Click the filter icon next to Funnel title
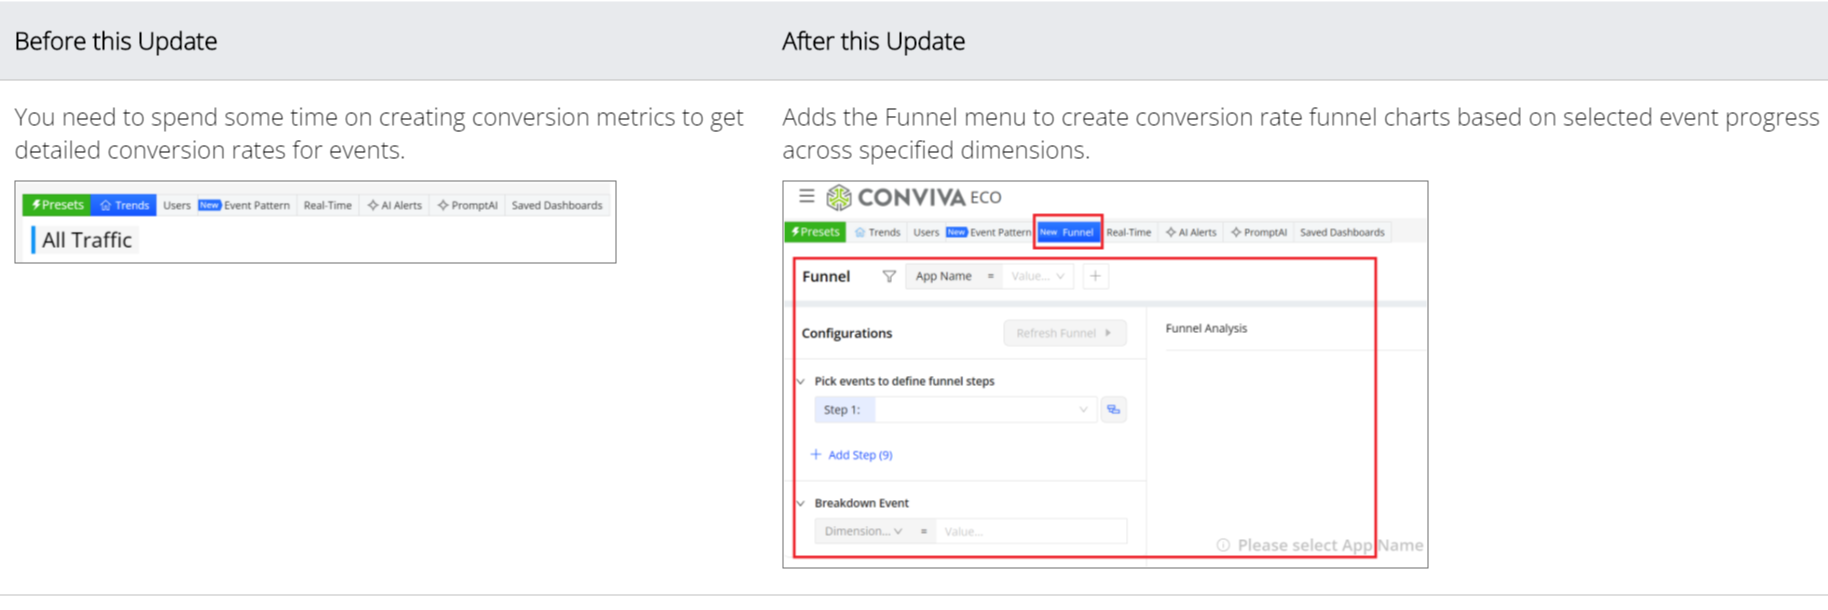Image resolution: width=1828 pixels, height=610 pixels. 889,277
